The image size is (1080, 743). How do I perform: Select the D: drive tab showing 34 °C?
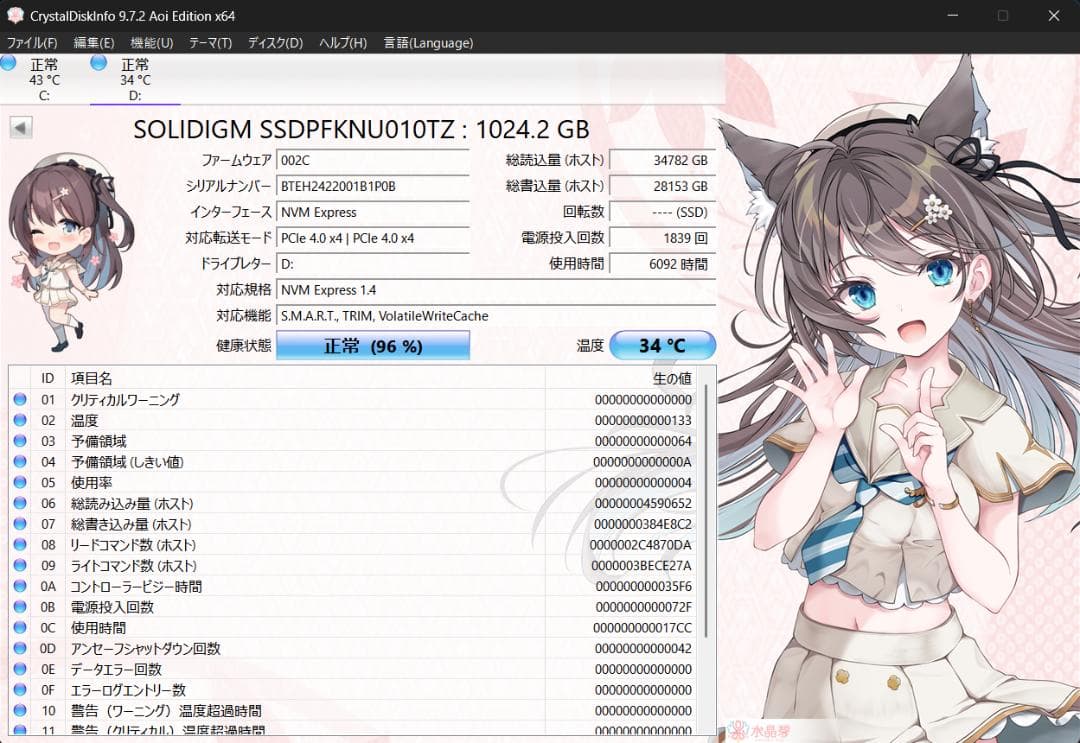[135, 79]
